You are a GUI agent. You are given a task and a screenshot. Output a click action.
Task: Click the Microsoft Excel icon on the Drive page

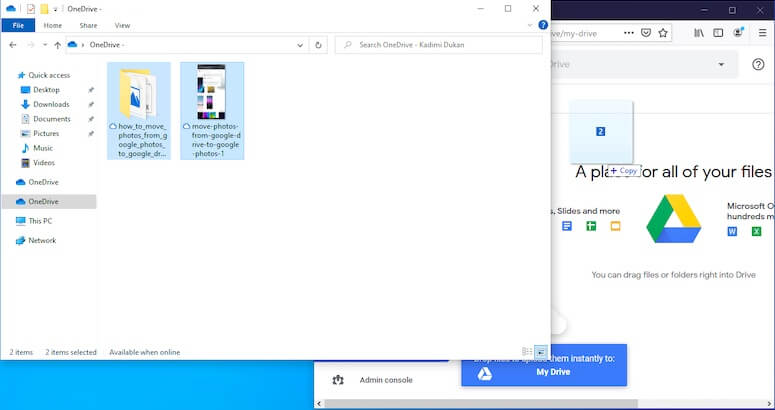click(756, 231)
